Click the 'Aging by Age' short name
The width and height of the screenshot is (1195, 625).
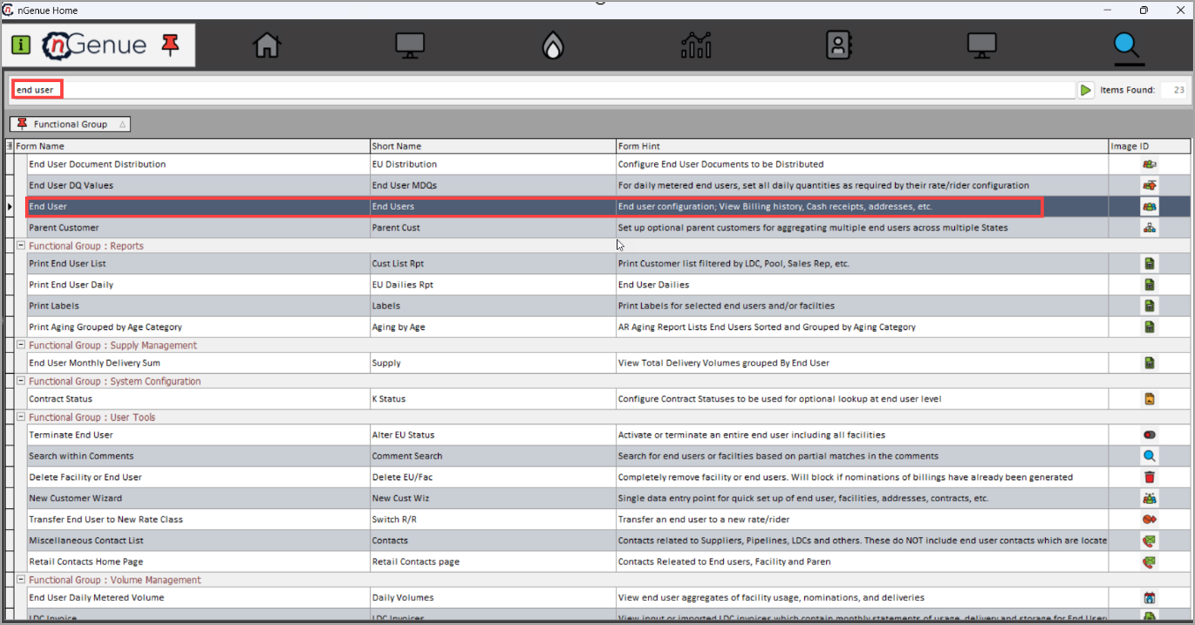[x=399, y=327]
